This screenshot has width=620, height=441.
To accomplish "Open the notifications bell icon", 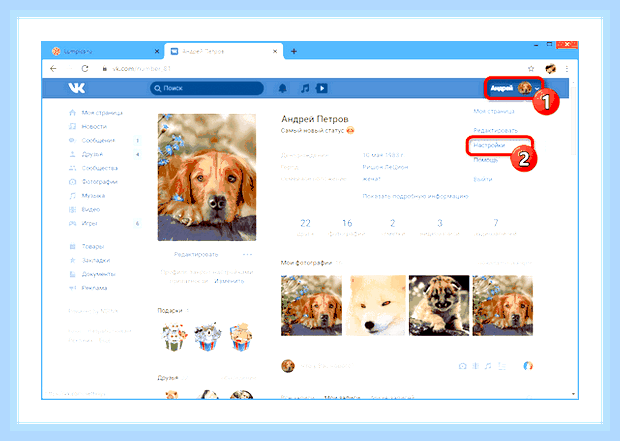I will point(282,88).
